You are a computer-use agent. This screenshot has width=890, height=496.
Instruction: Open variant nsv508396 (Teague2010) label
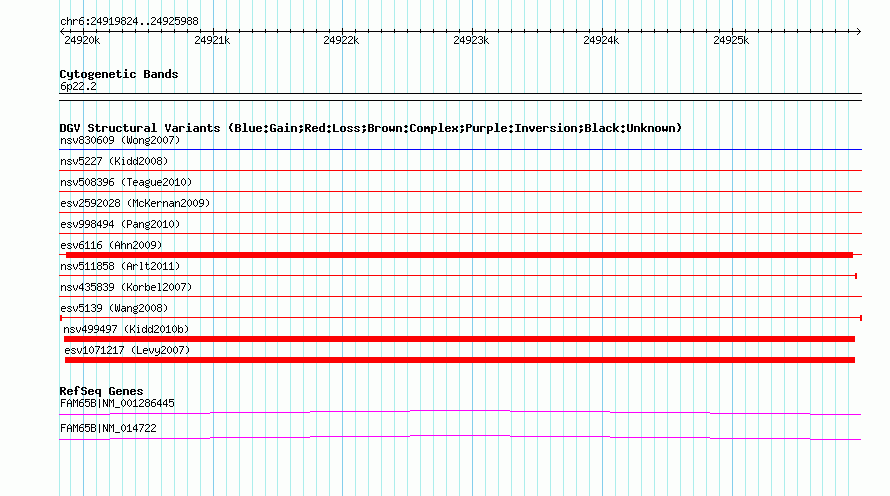(126, 182)
